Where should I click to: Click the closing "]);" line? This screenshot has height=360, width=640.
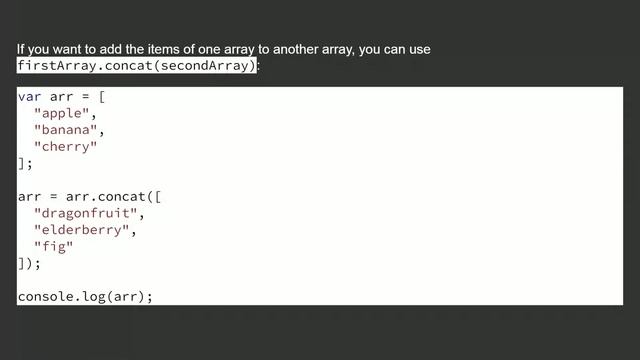pos(29,263)
